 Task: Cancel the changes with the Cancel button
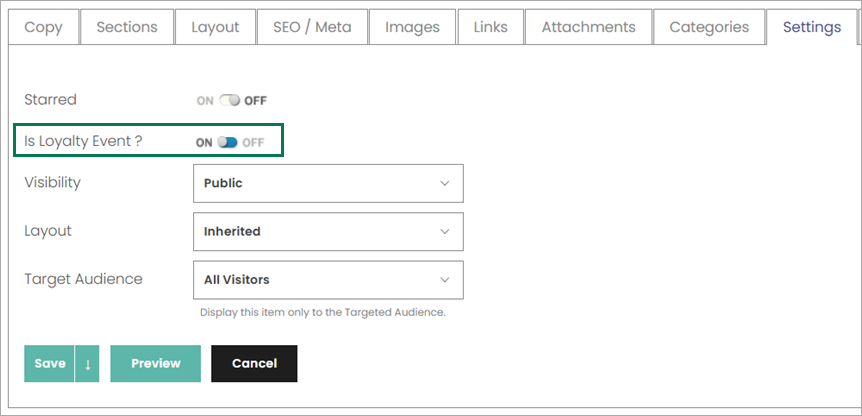click(x=254, y=363)
